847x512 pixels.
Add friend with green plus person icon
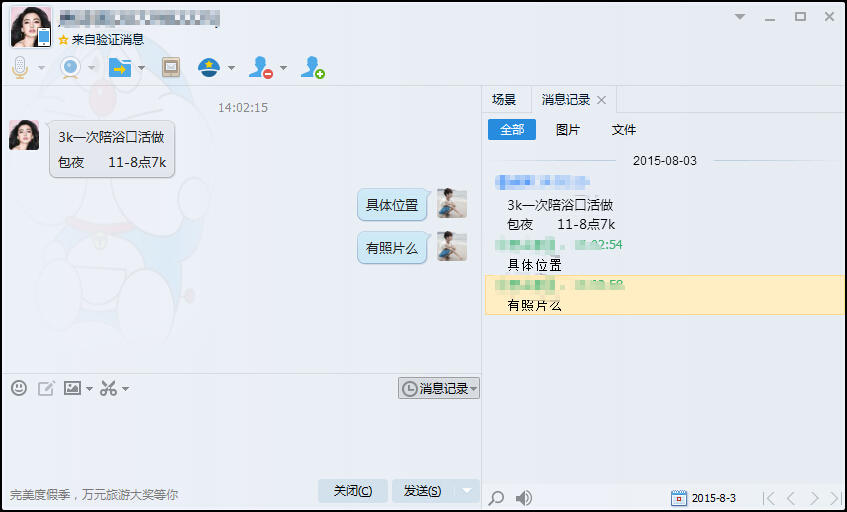(x=312, y=68)
